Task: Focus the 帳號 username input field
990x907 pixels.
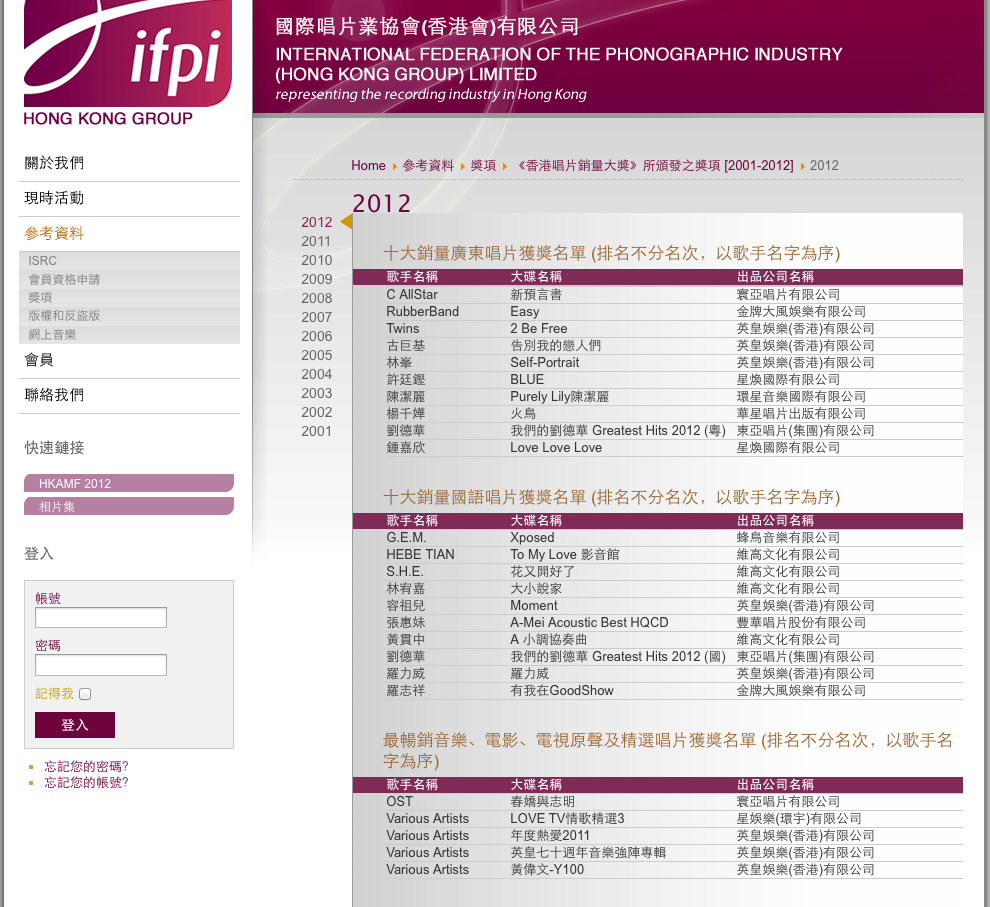Action: (100, 617)
